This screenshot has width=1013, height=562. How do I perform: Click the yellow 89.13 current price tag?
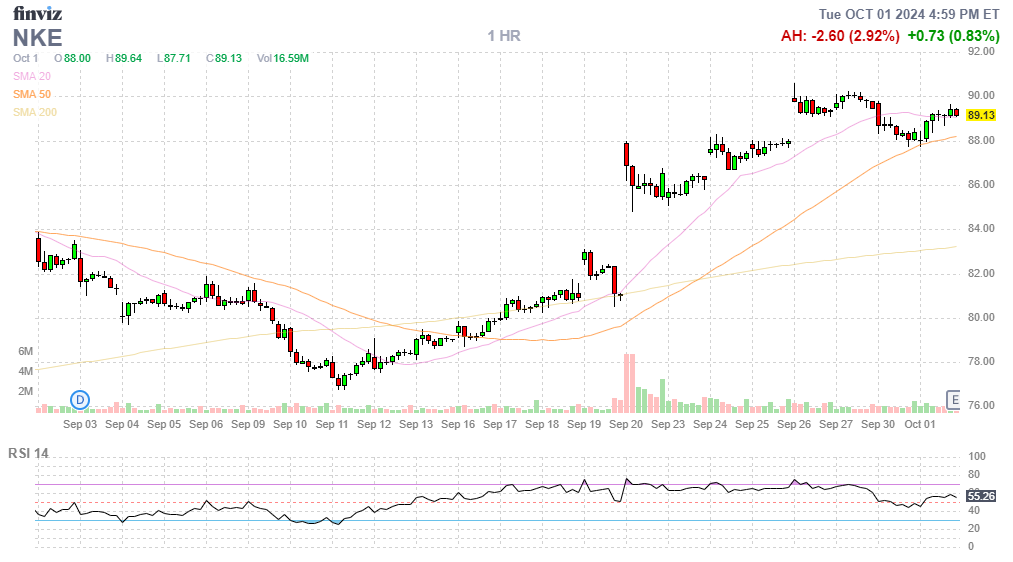pyautogui.click(x=982, y=115)
